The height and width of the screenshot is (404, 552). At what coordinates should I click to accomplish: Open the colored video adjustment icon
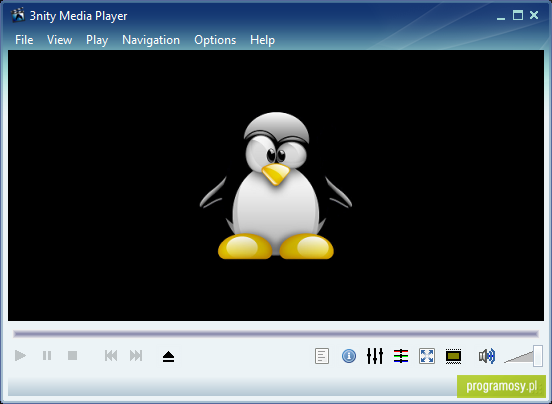pyautogui.click(x=401, y=356)
